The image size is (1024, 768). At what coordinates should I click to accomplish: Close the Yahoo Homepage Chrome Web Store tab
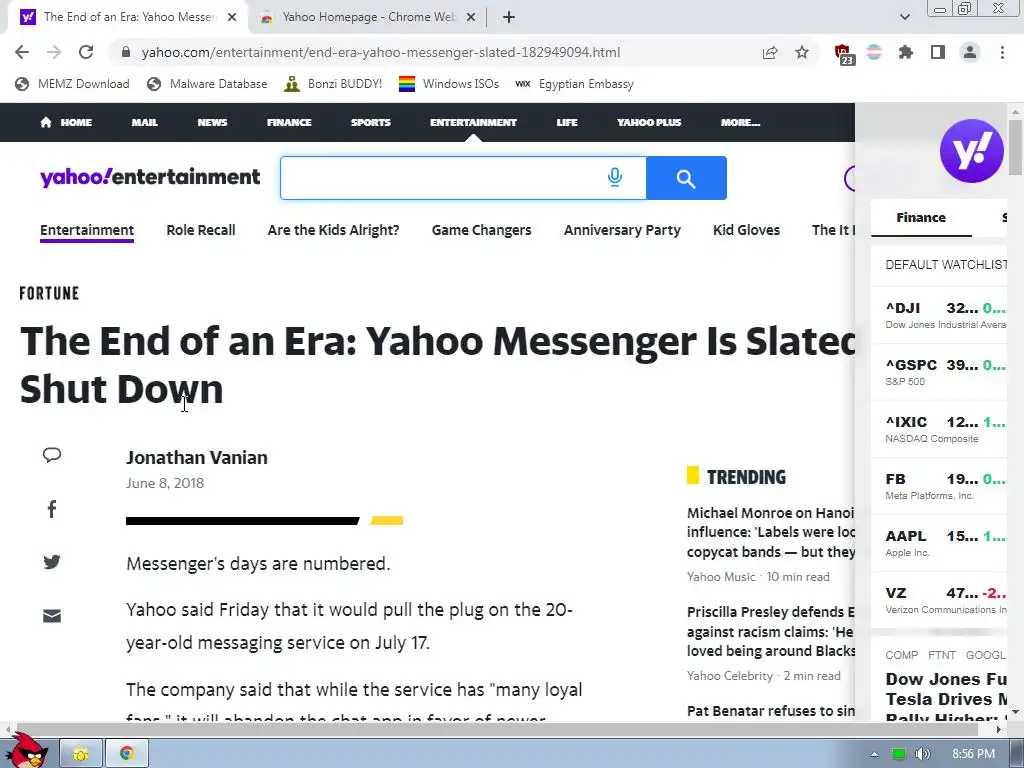[x=470, y=18]
